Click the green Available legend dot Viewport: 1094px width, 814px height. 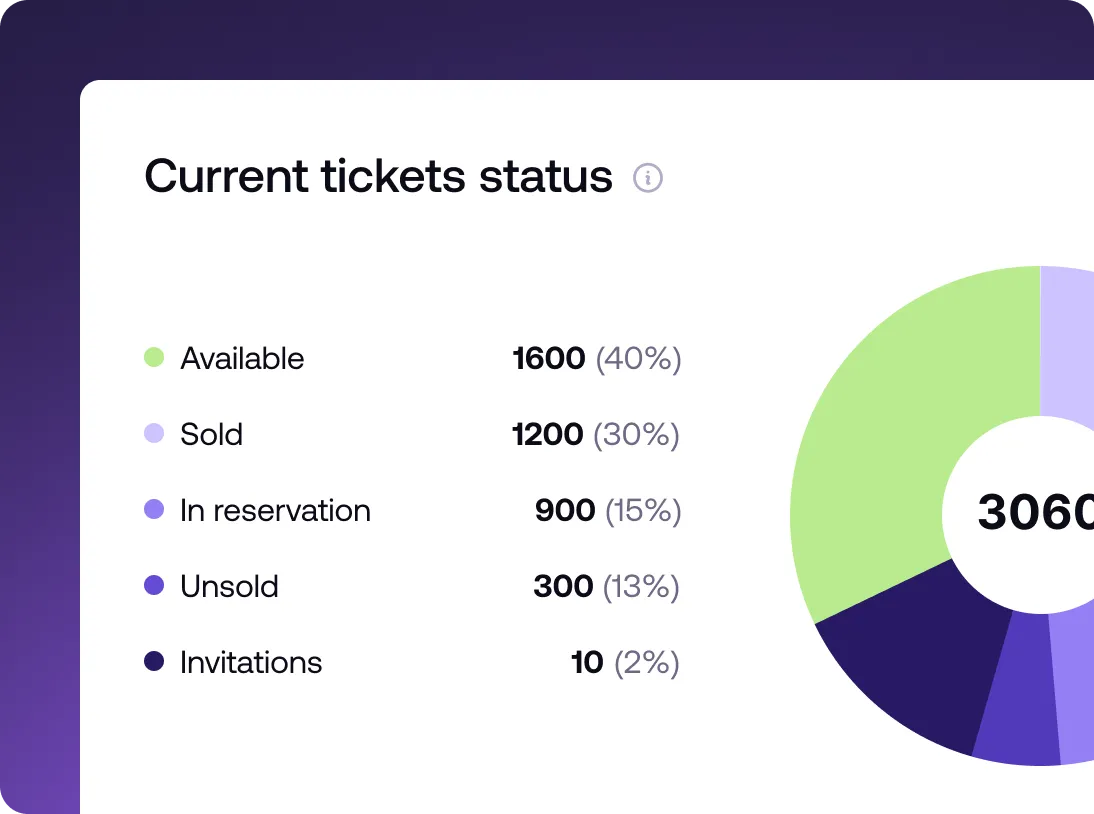(154, 358)
